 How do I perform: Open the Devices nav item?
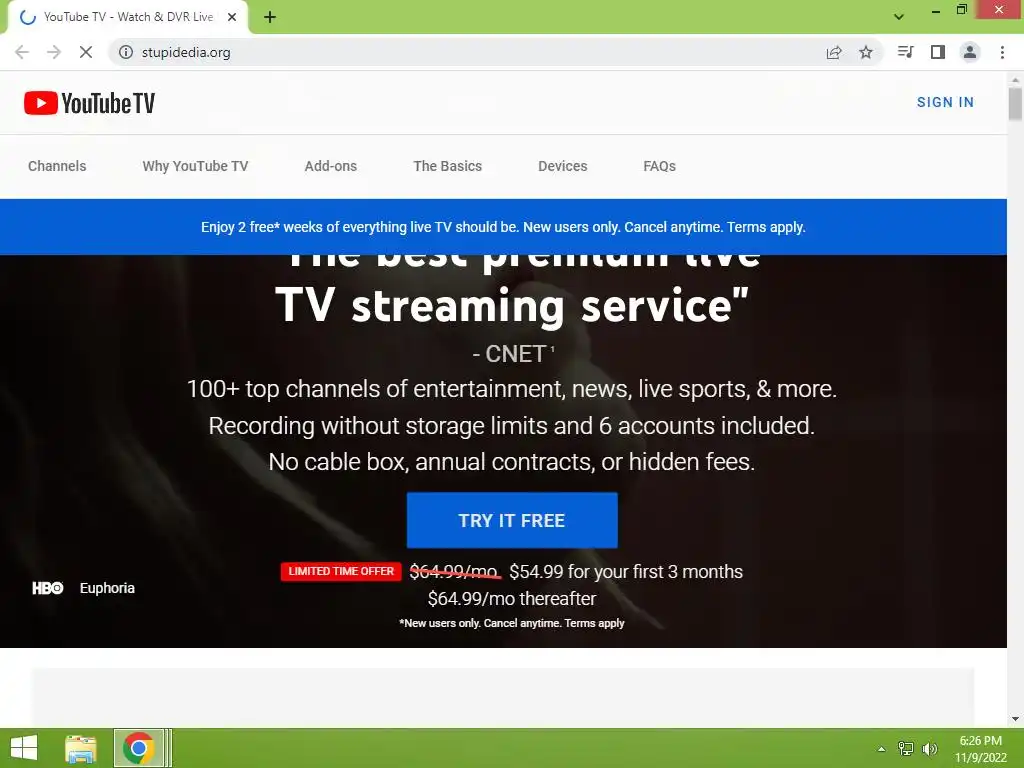click(x=562, y=167)
